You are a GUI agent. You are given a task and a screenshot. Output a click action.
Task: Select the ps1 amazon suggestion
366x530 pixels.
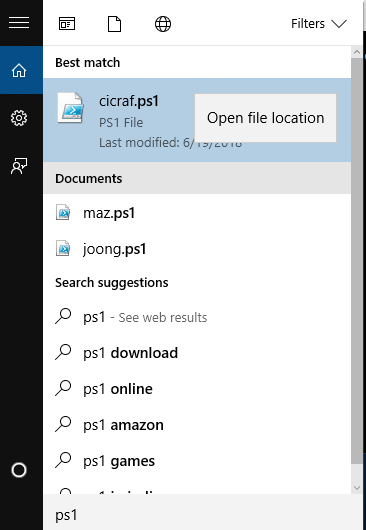(x=197, y=425)
